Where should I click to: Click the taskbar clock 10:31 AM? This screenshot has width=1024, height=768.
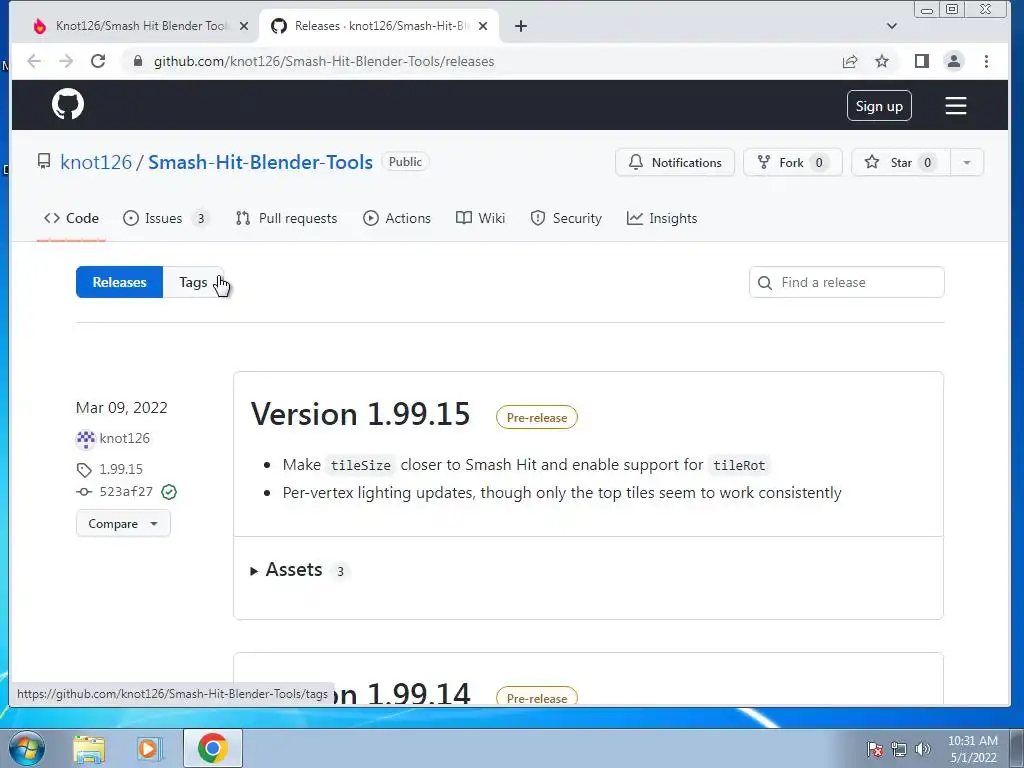tap(972, 741)
